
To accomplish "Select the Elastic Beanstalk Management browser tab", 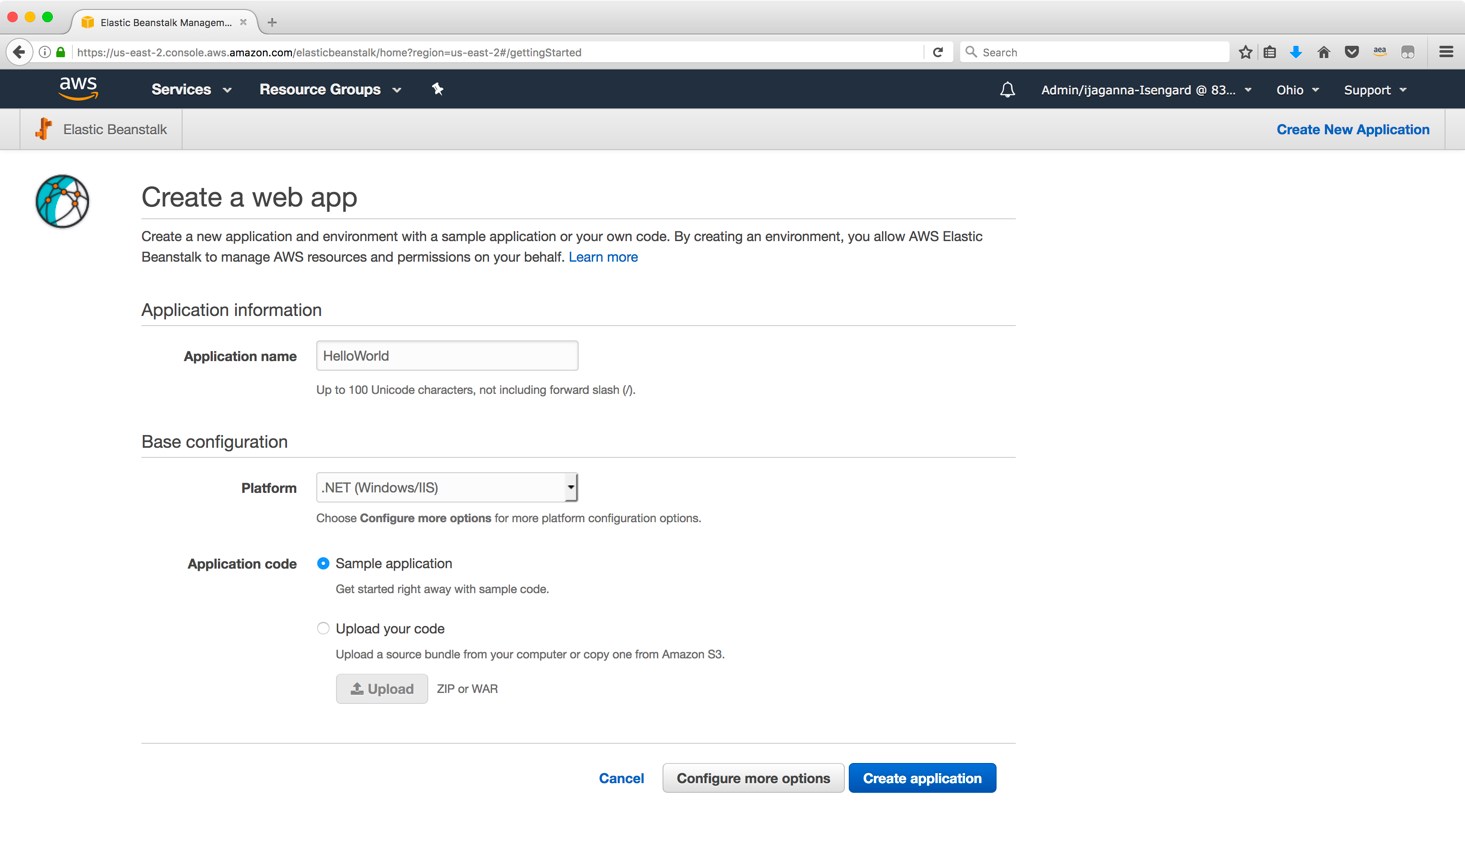I will (165, 22).
